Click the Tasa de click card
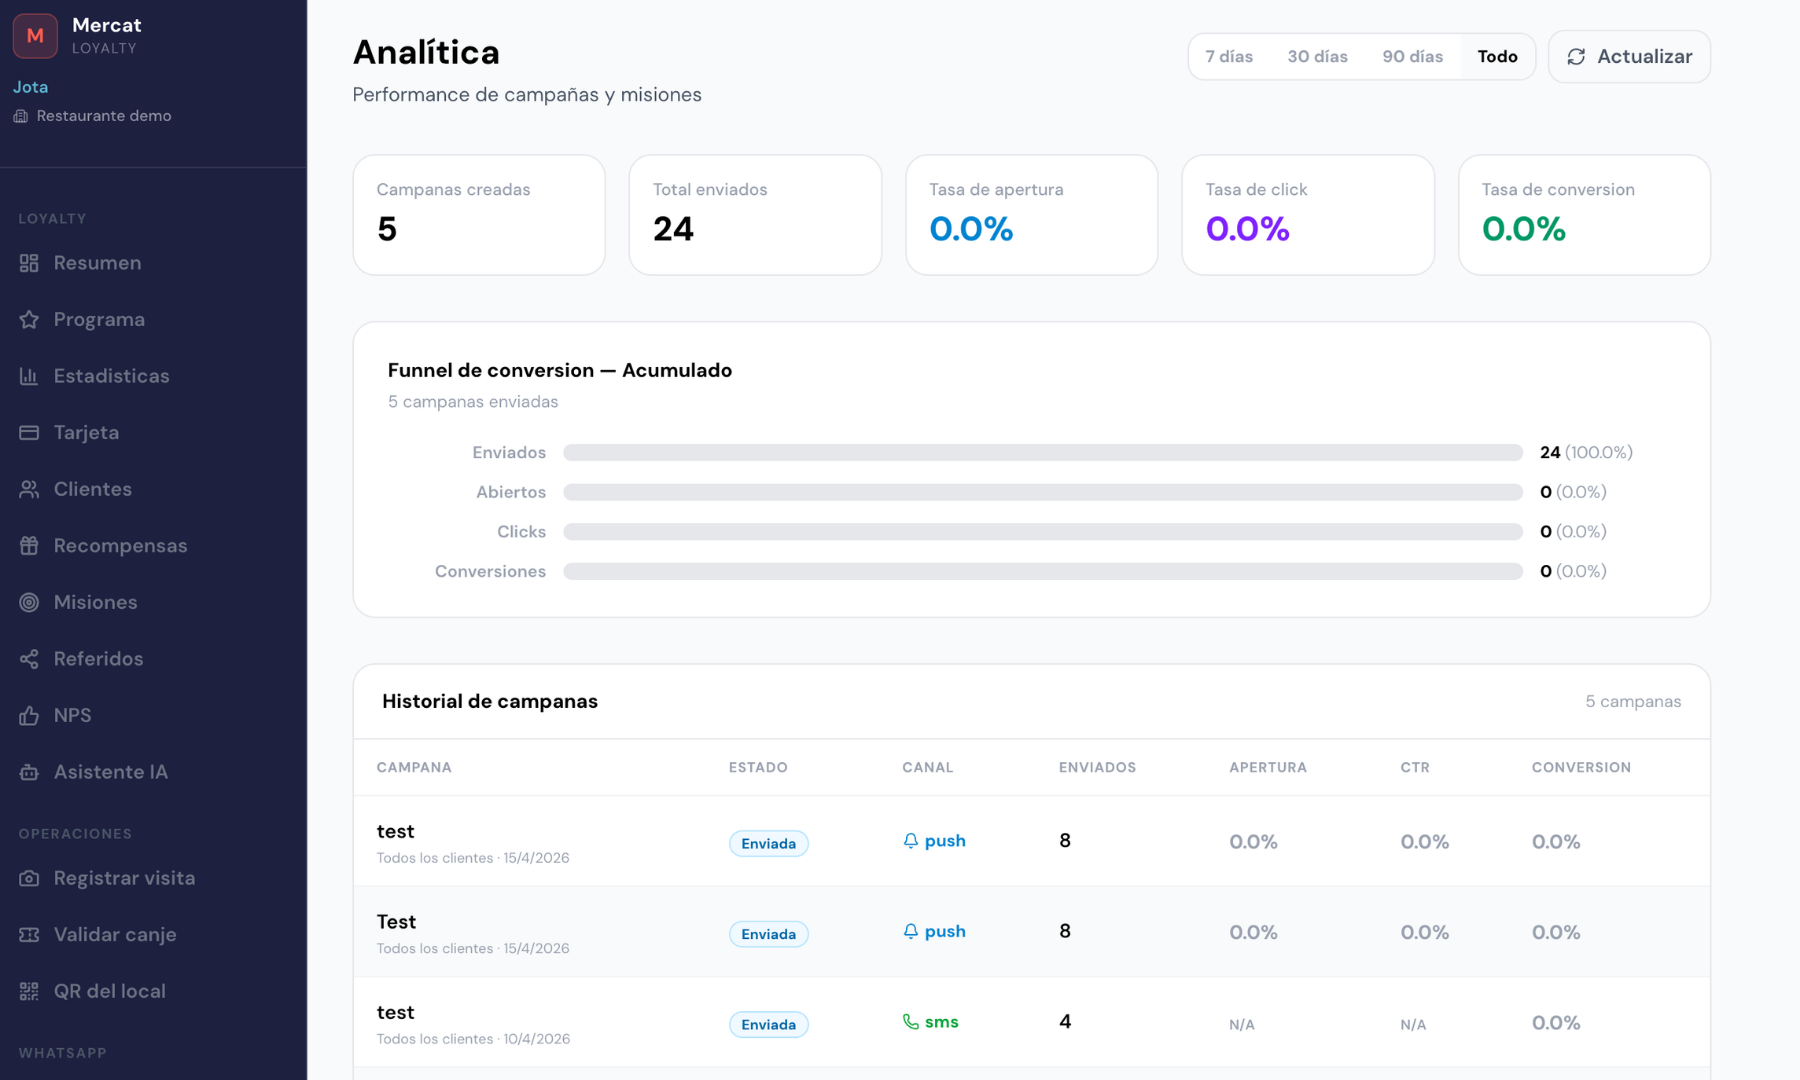 (1308, 215)
